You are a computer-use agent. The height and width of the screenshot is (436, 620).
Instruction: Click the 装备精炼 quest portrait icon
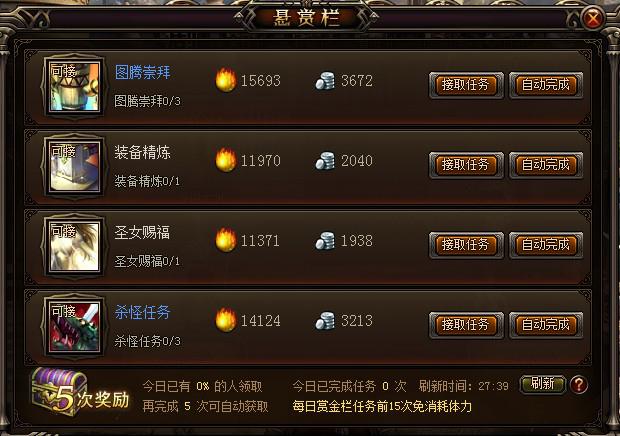click(x=74, y=166)
